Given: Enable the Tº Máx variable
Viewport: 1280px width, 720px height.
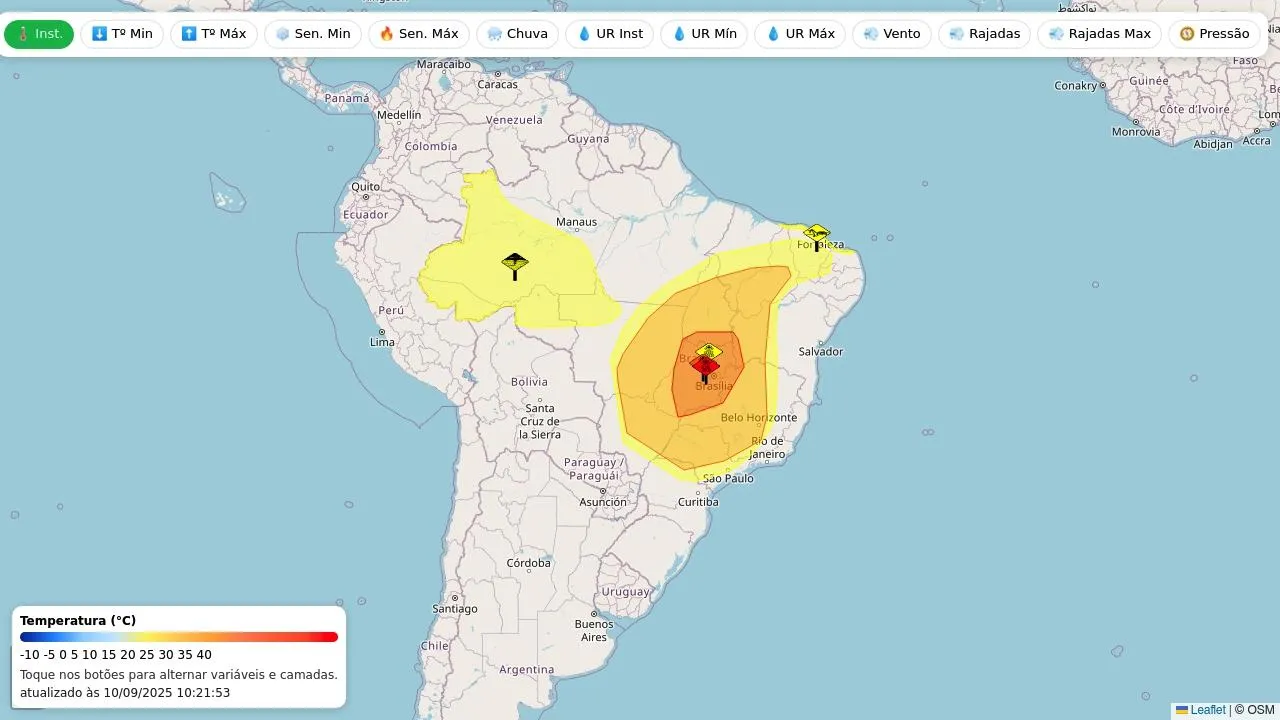Looking at the screenshot, I should (213, 34).
